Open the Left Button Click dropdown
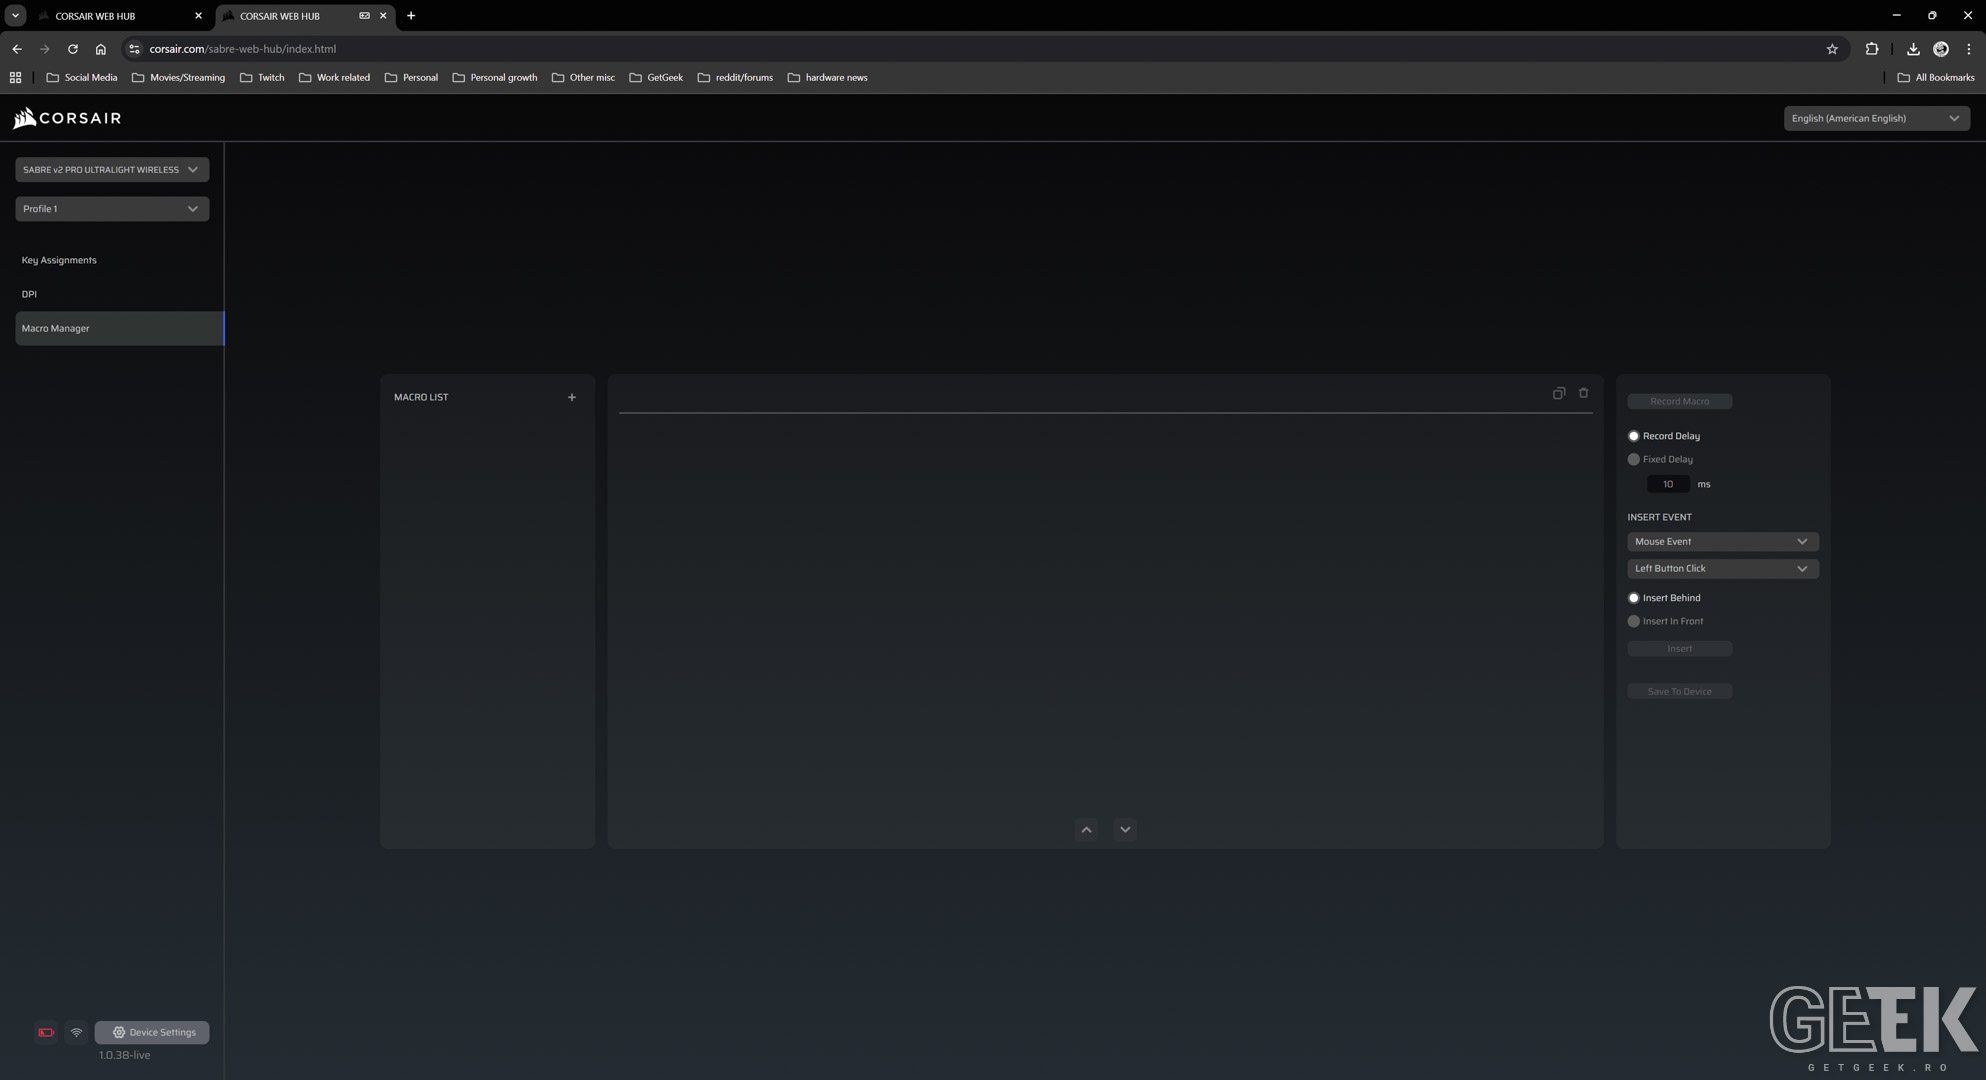This screenshot has width=1986, height=1080. pyautogui.click(x=1722, y=568)
